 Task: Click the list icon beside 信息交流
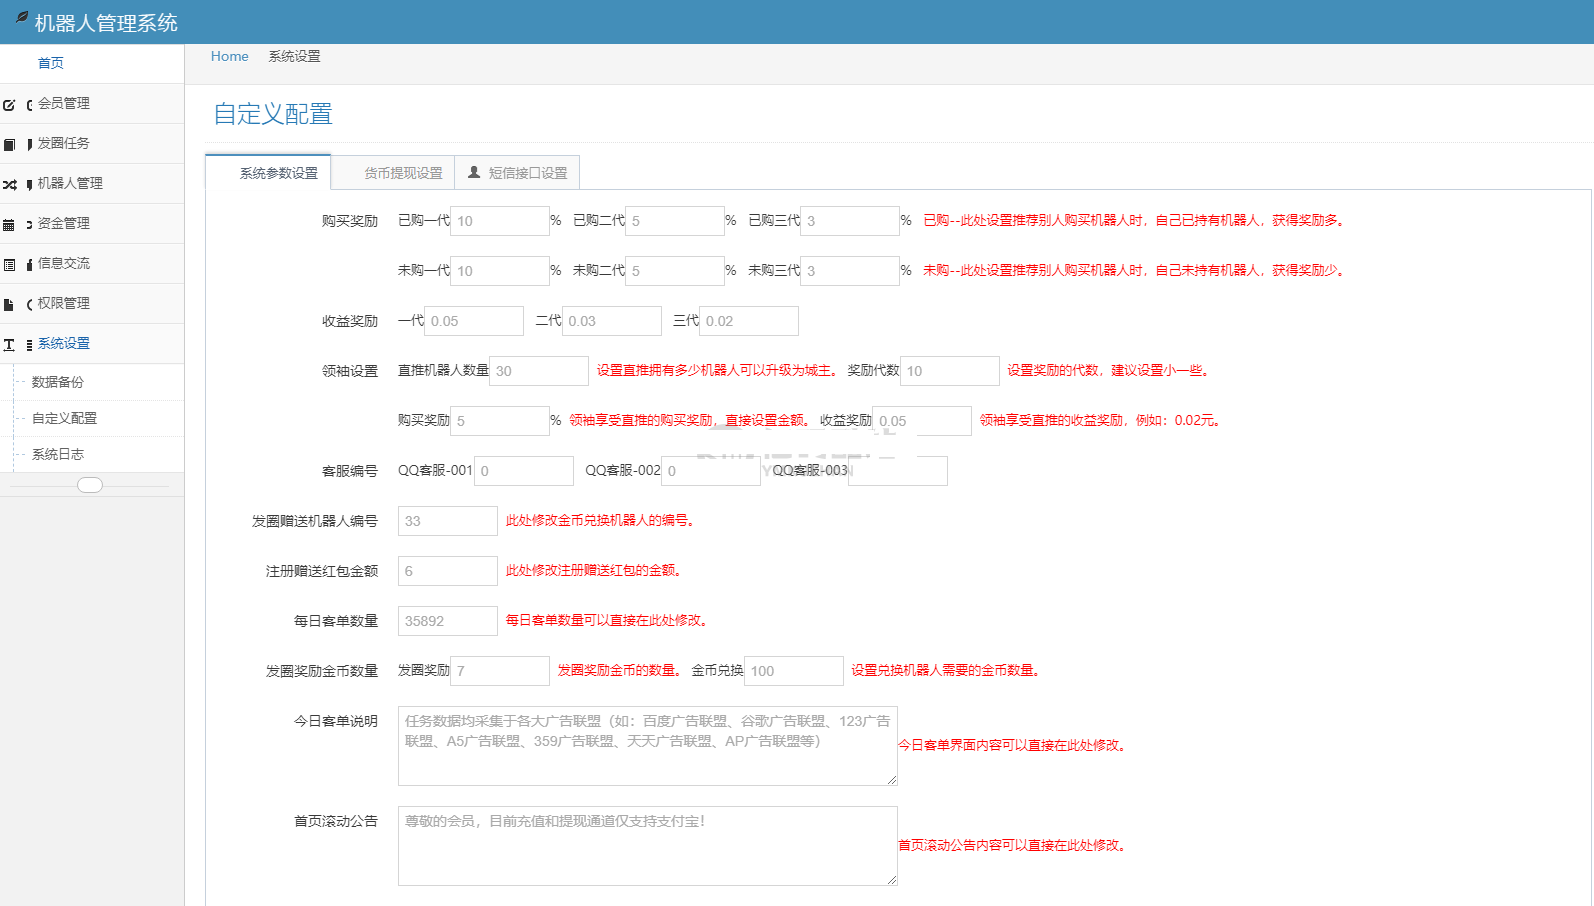9,264
